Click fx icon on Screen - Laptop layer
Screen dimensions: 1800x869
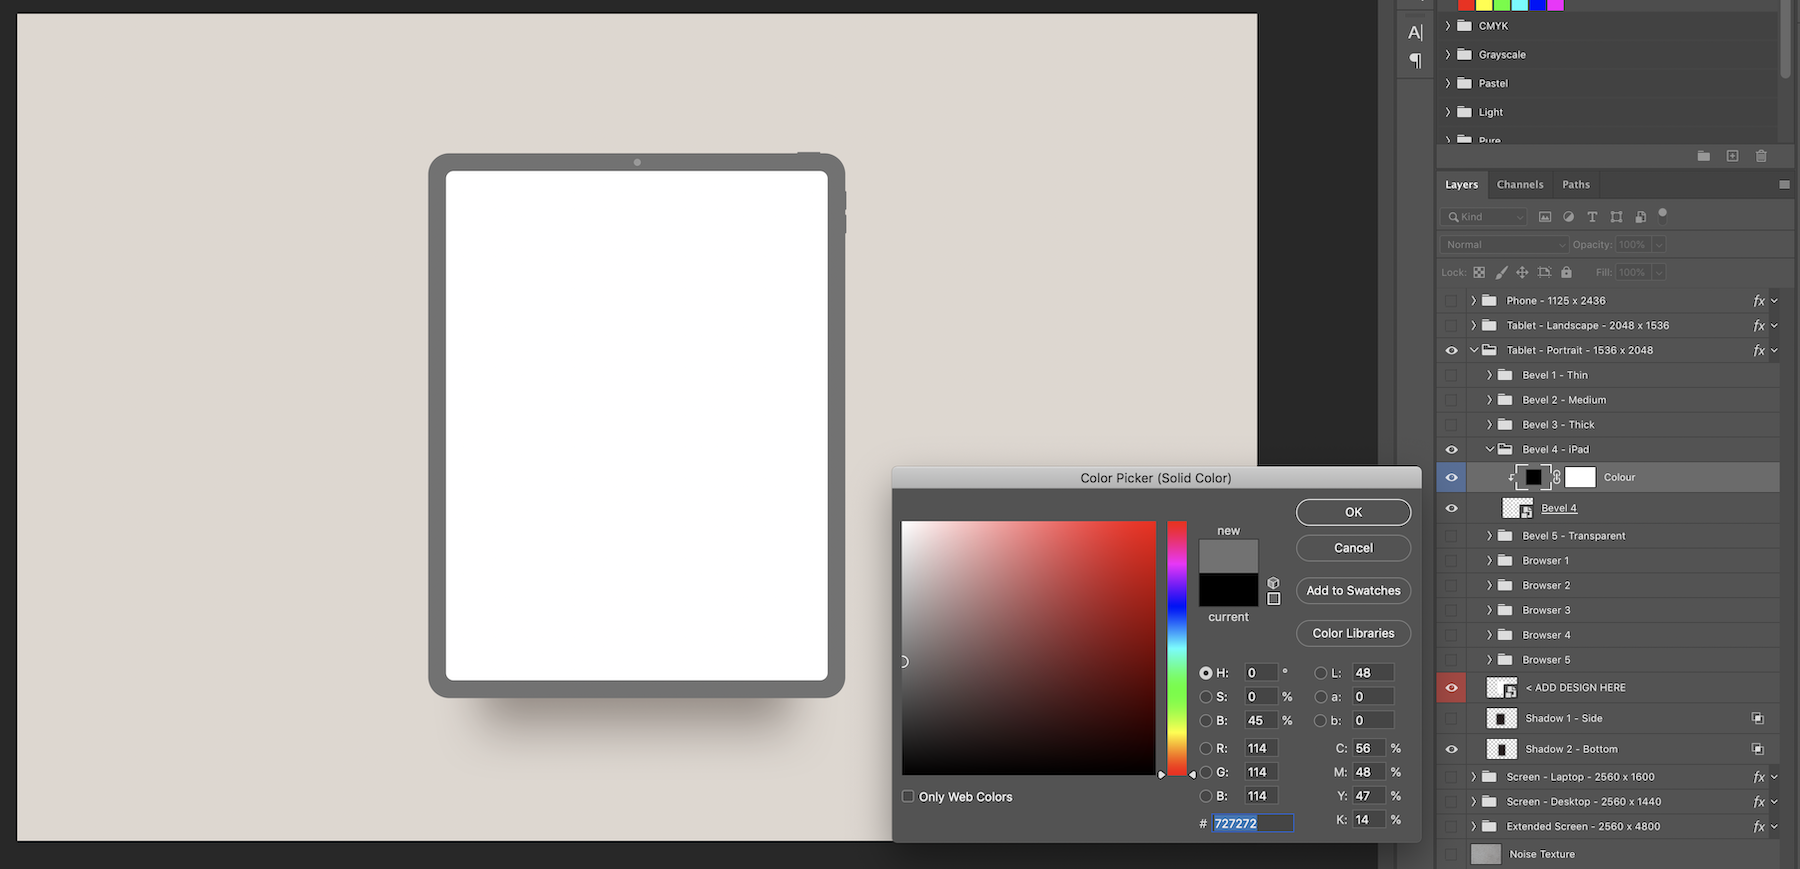point(1759,777)
